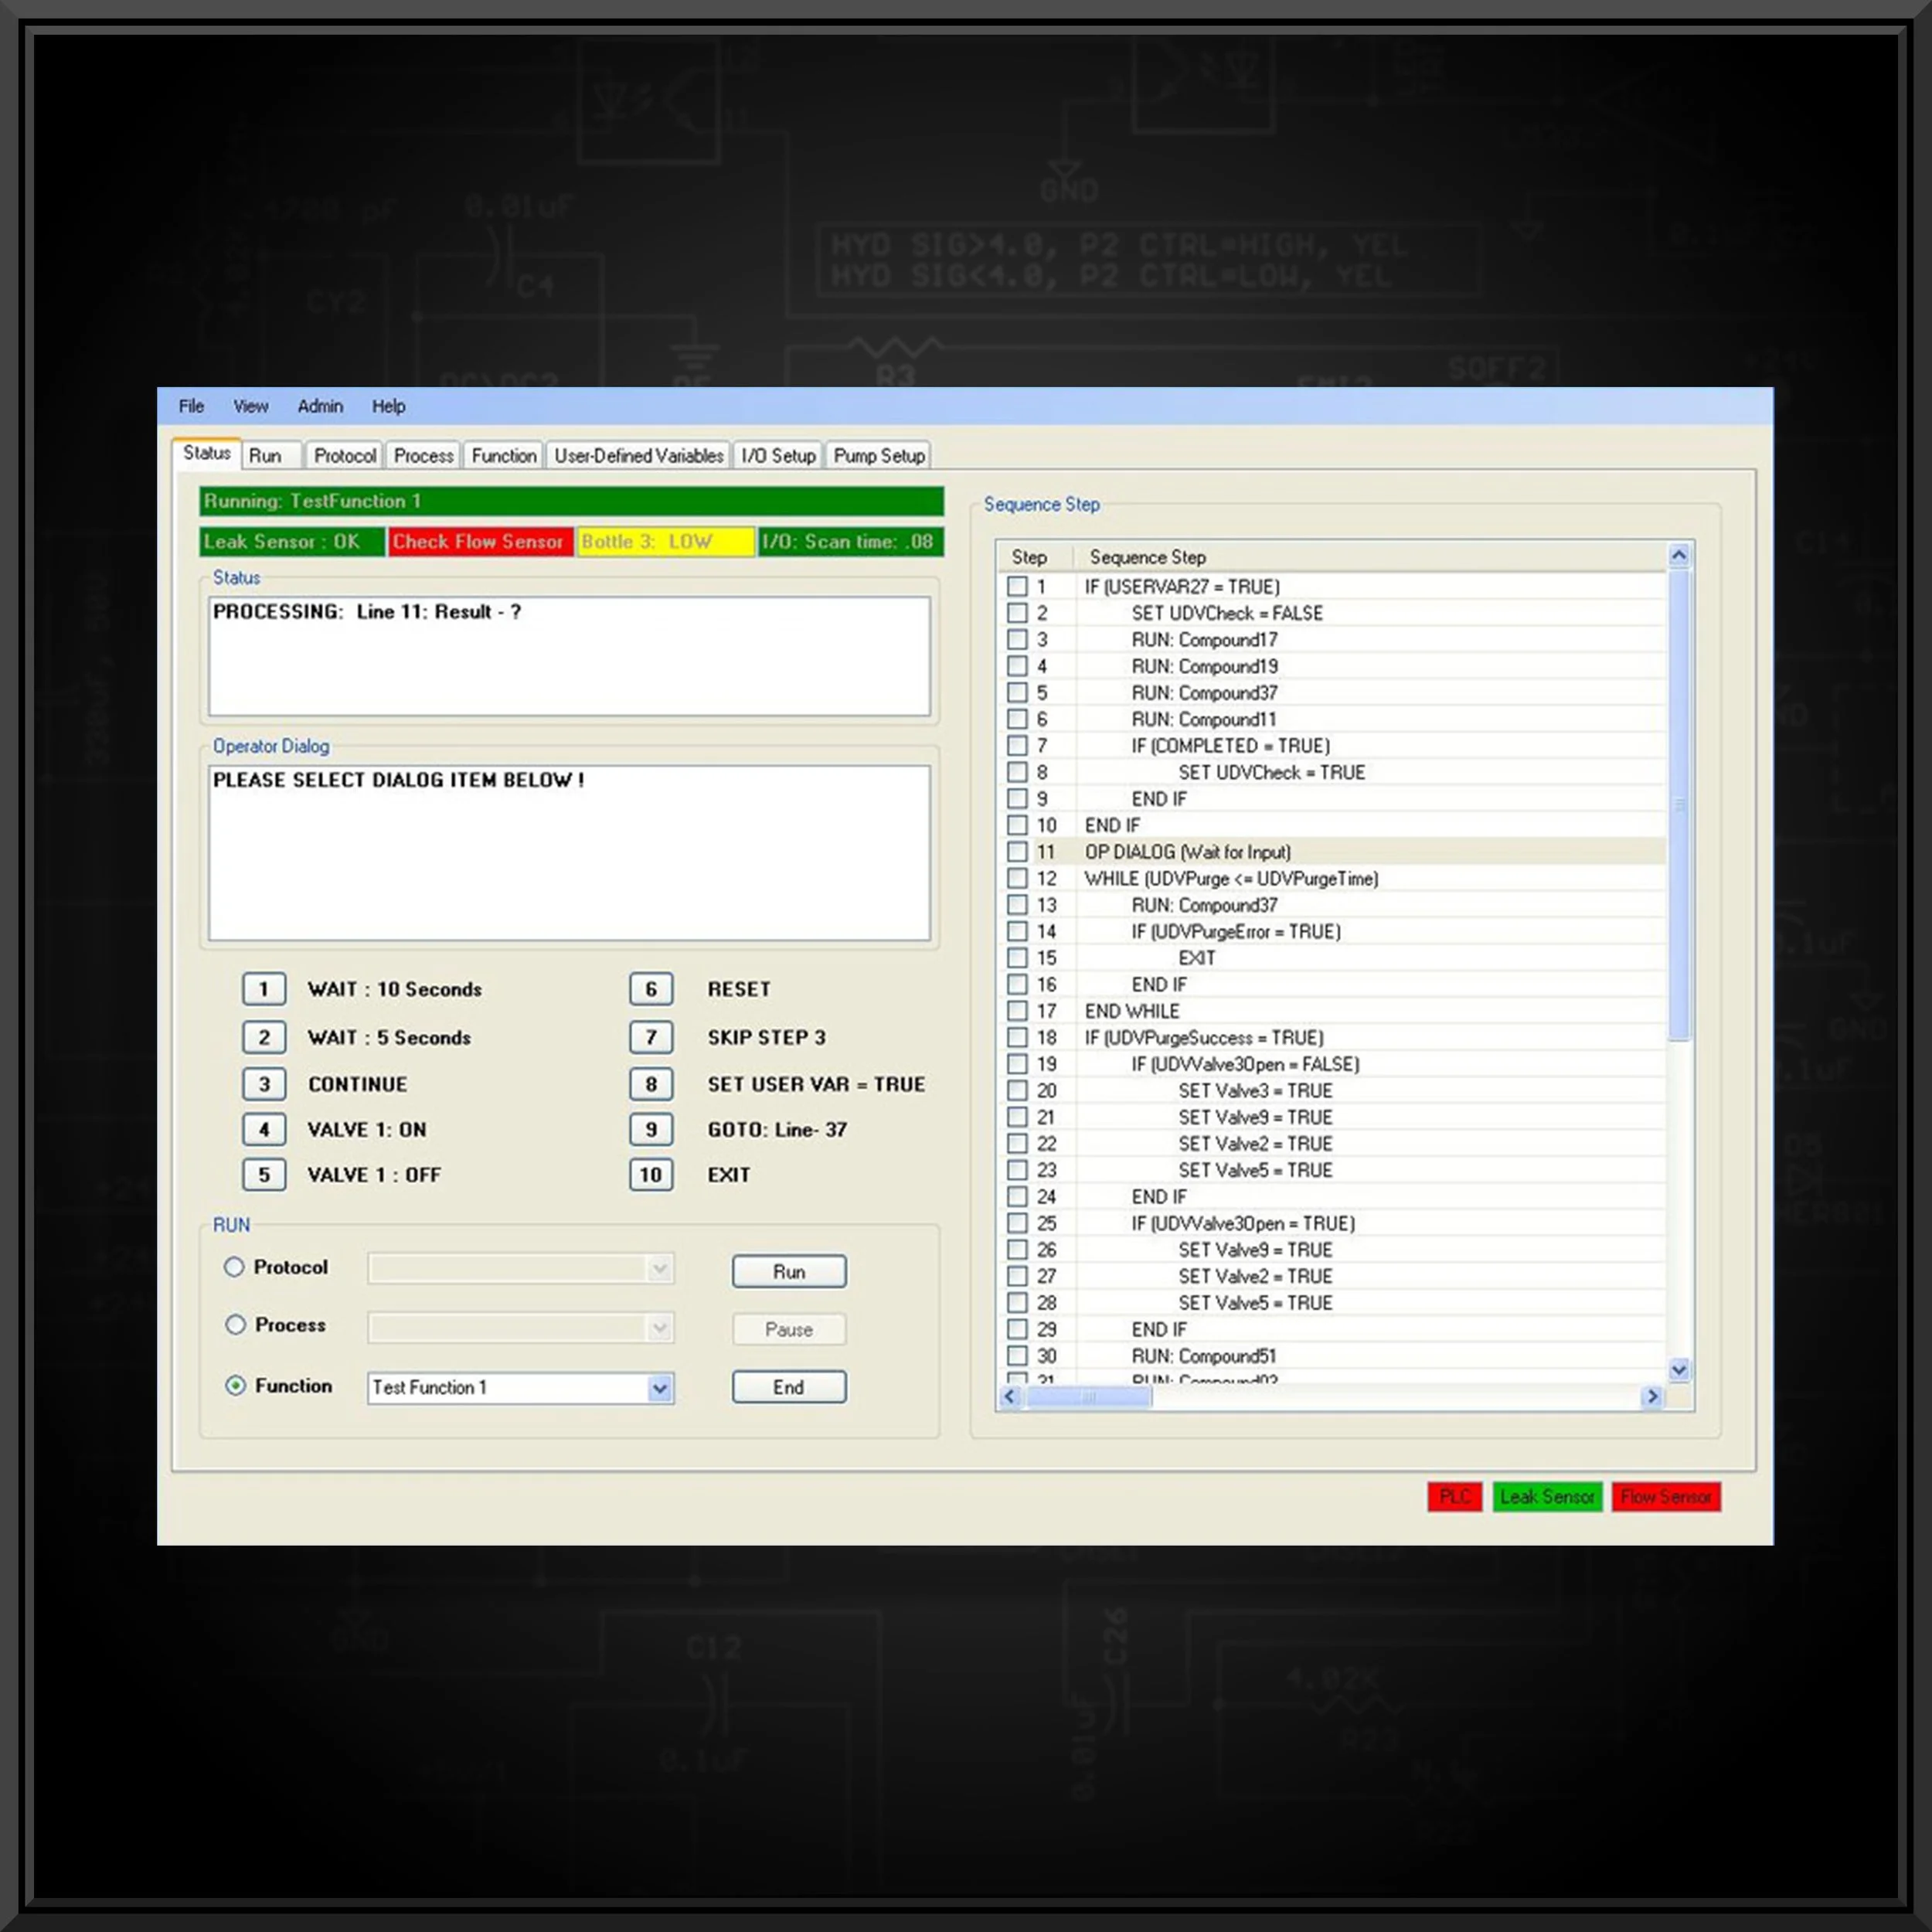Select the Function radio button
1932x1932 pixels.
pos(235,1386)
